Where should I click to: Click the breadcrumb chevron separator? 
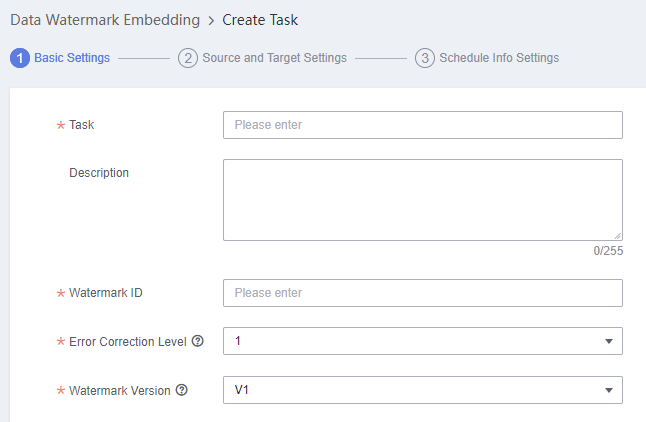pos(211,21)
